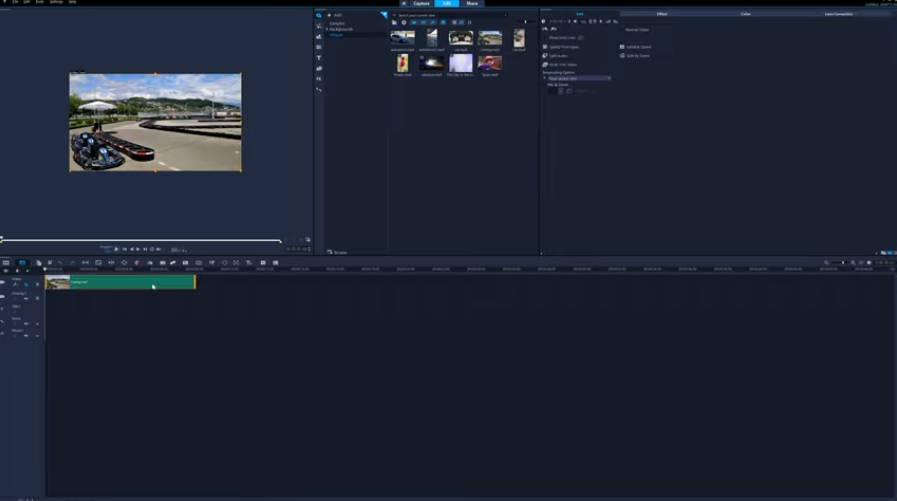
Task: Click the Add folder button in library
Action: [335, 15]
